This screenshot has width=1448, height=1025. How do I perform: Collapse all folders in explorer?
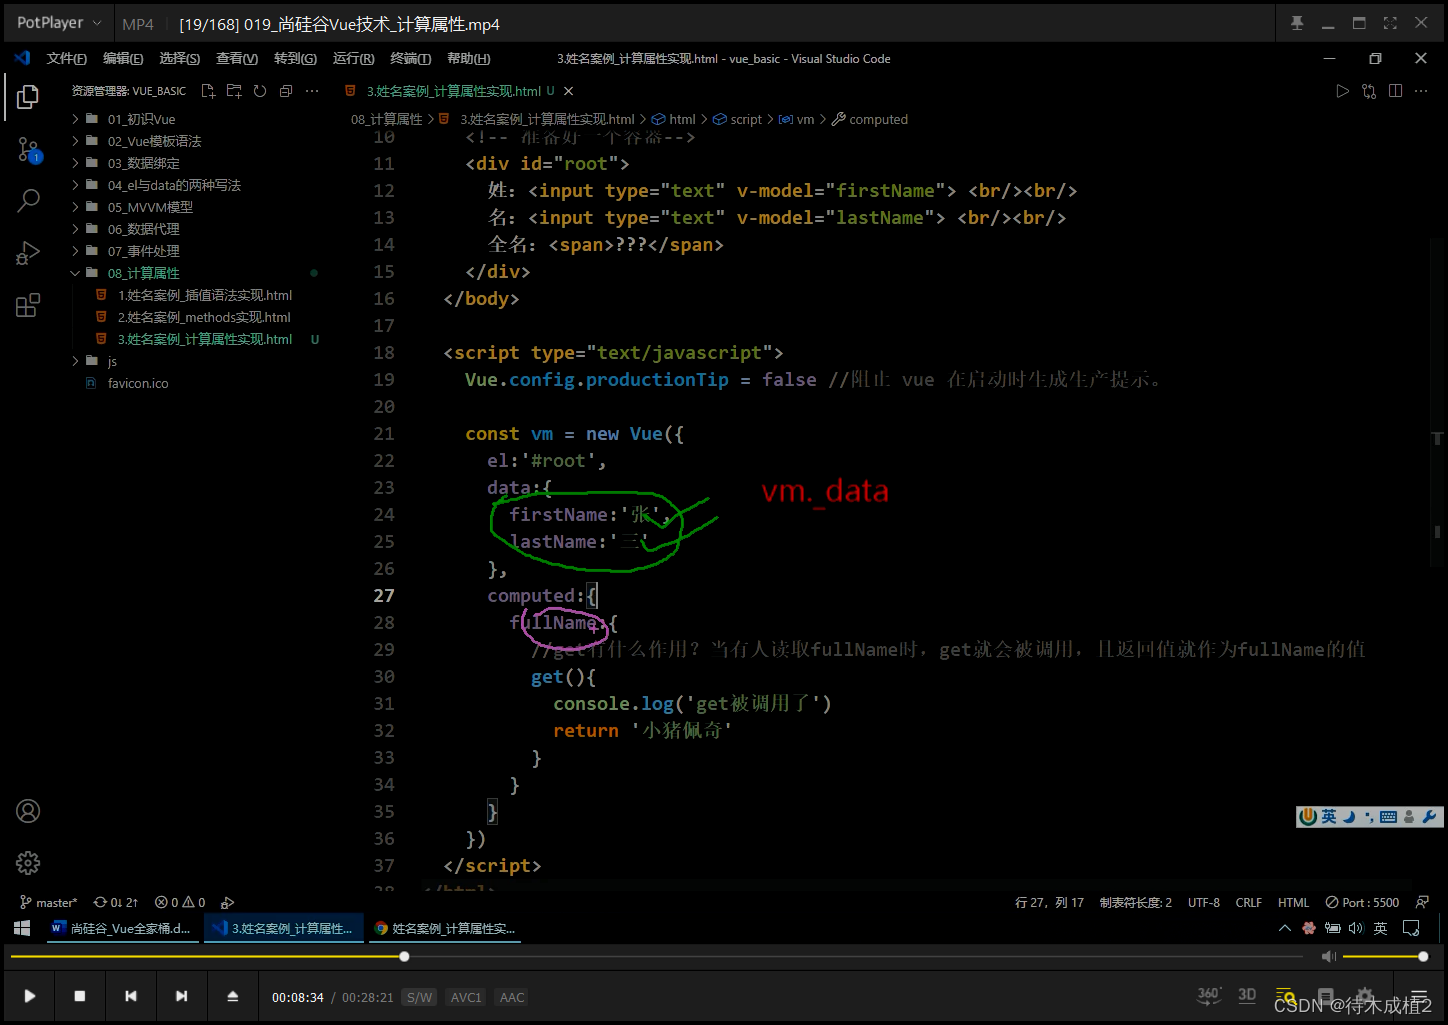286,91
